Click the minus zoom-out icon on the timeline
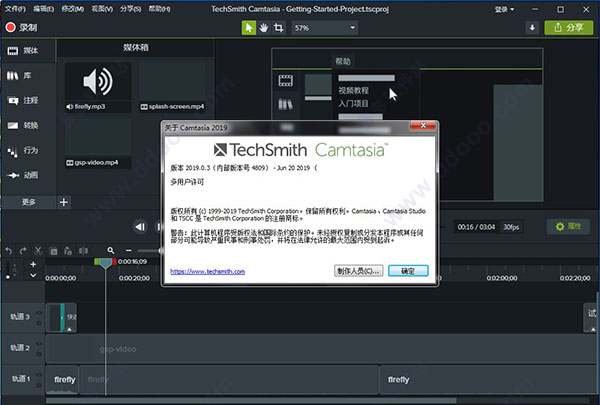This screenshot has height=405, width=600. tap(129, 250)
